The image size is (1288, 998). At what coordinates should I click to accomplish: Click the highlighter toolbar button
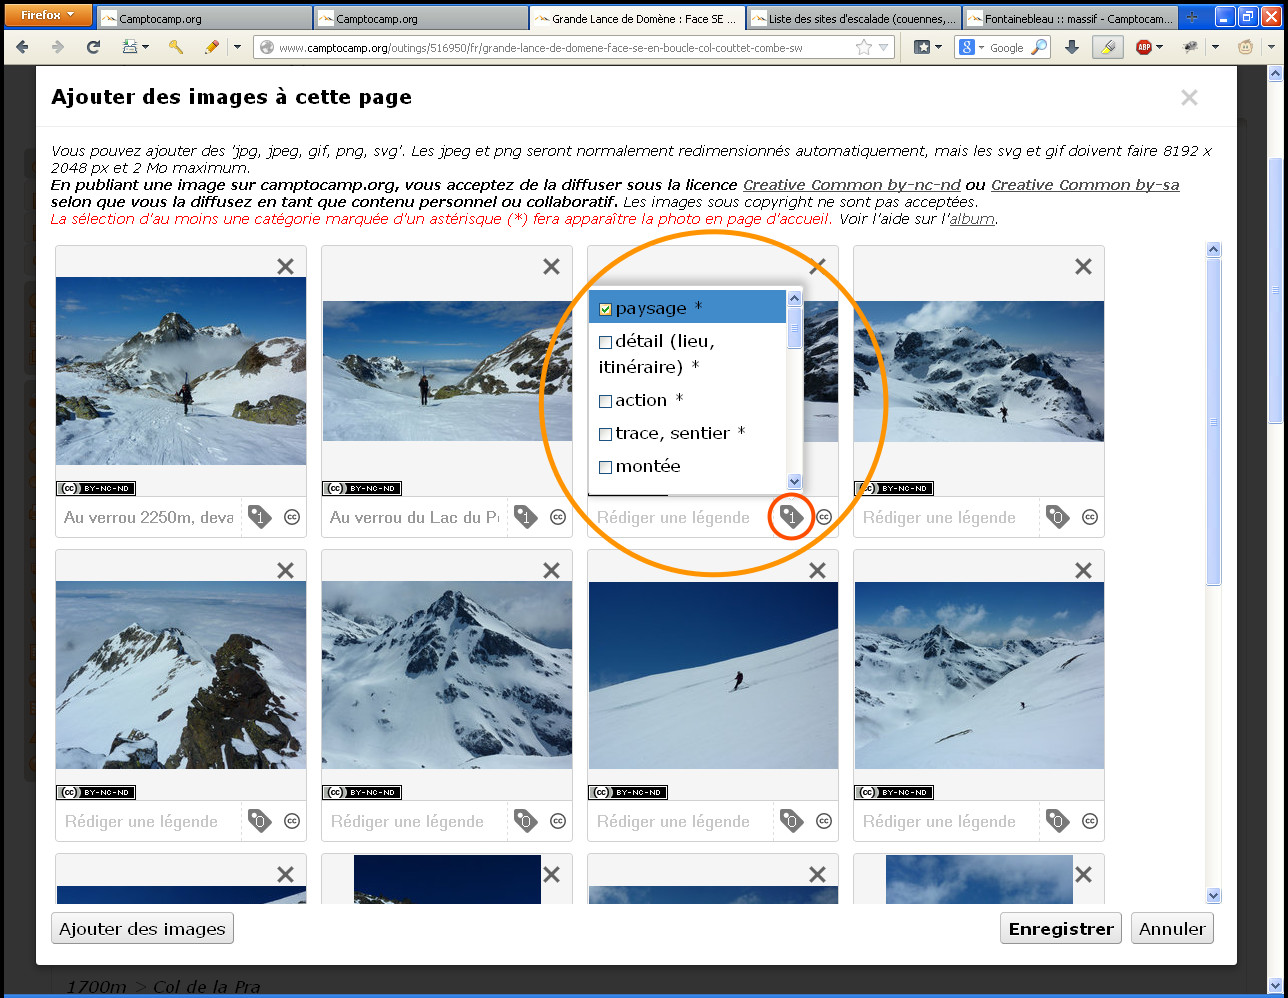(1107, 47)
